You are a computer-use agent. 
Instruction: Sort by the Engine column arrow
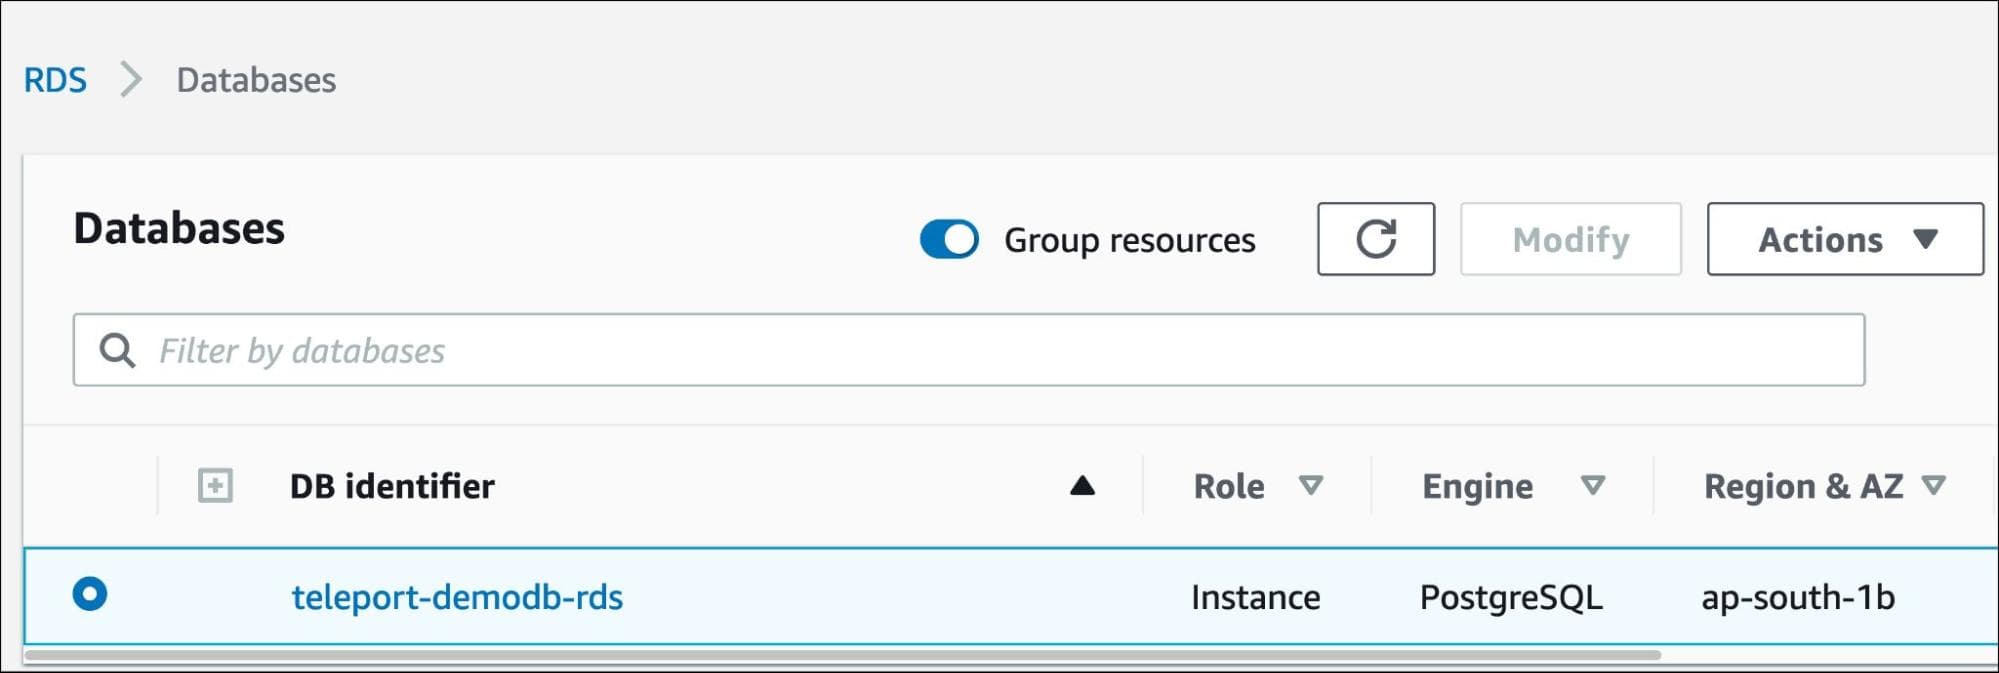click(1592, 486)
